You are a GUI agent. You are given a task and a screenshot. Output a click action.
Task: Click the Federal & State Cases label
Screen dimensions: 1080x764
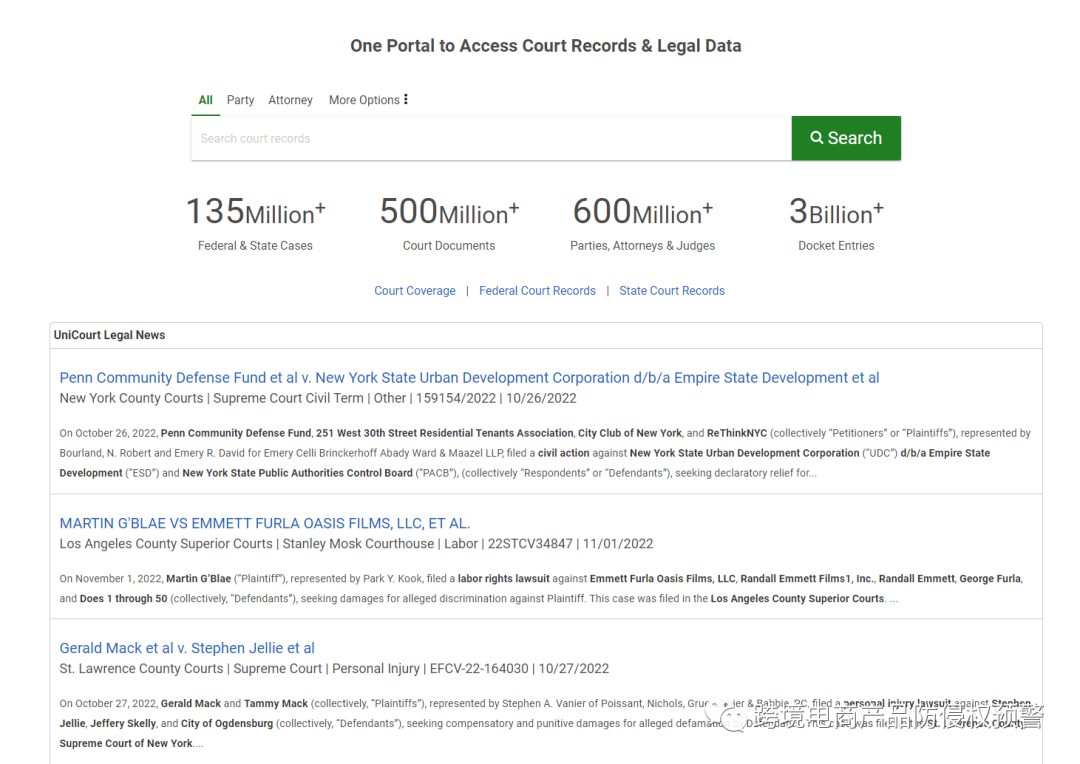click(255, 246)
